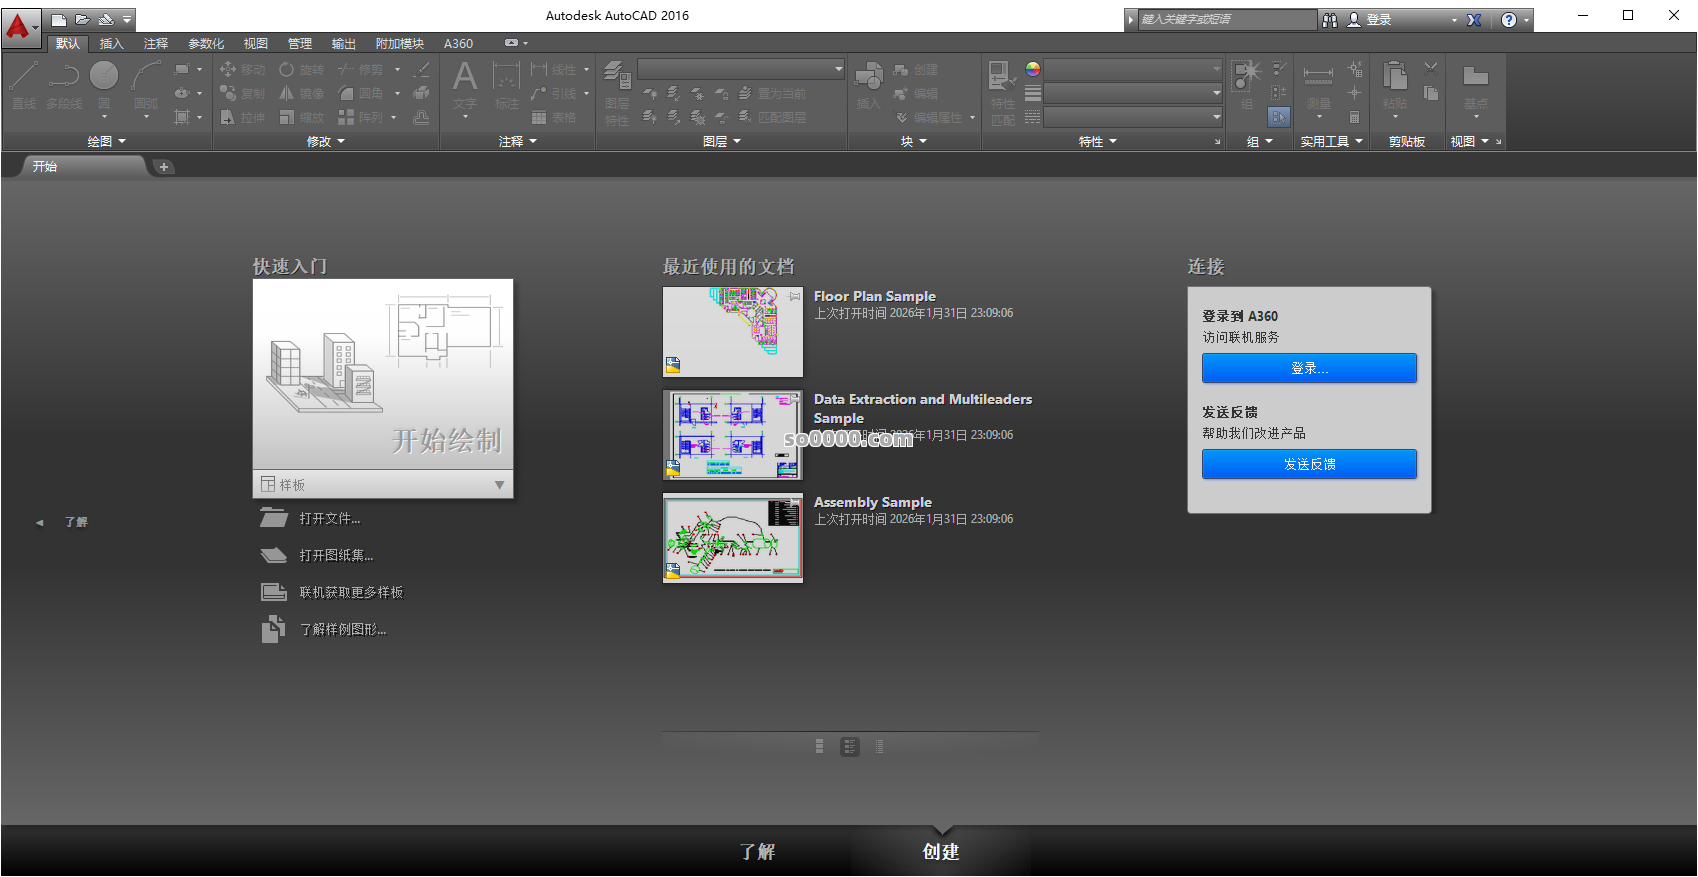Open the AutoCAD application menu (red A logo)
Image resolution: width=1698 pixels, height=877 pixels.
pyautogui.click(x=19, y=26)
